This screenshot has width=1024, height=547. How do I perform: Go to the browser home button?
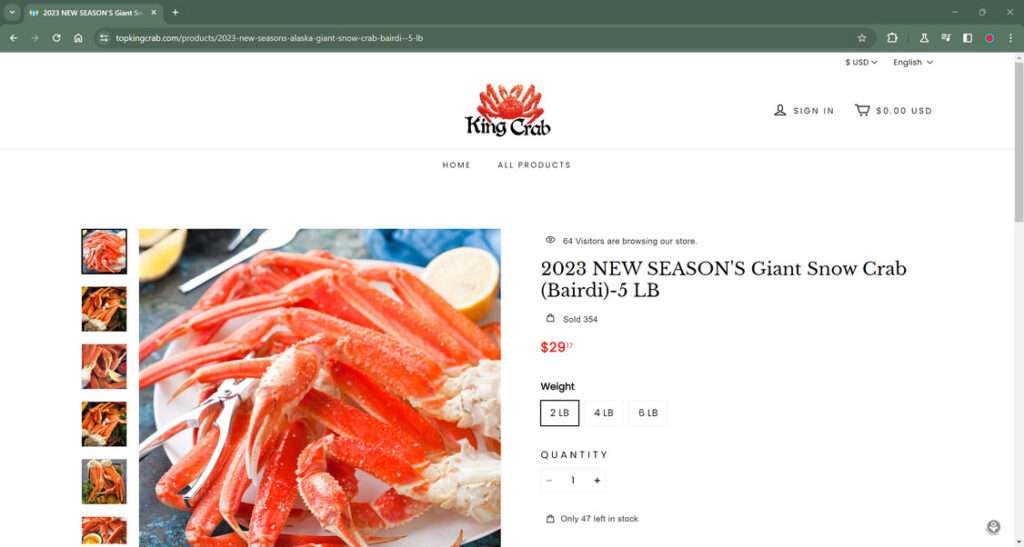pos(78,38)
